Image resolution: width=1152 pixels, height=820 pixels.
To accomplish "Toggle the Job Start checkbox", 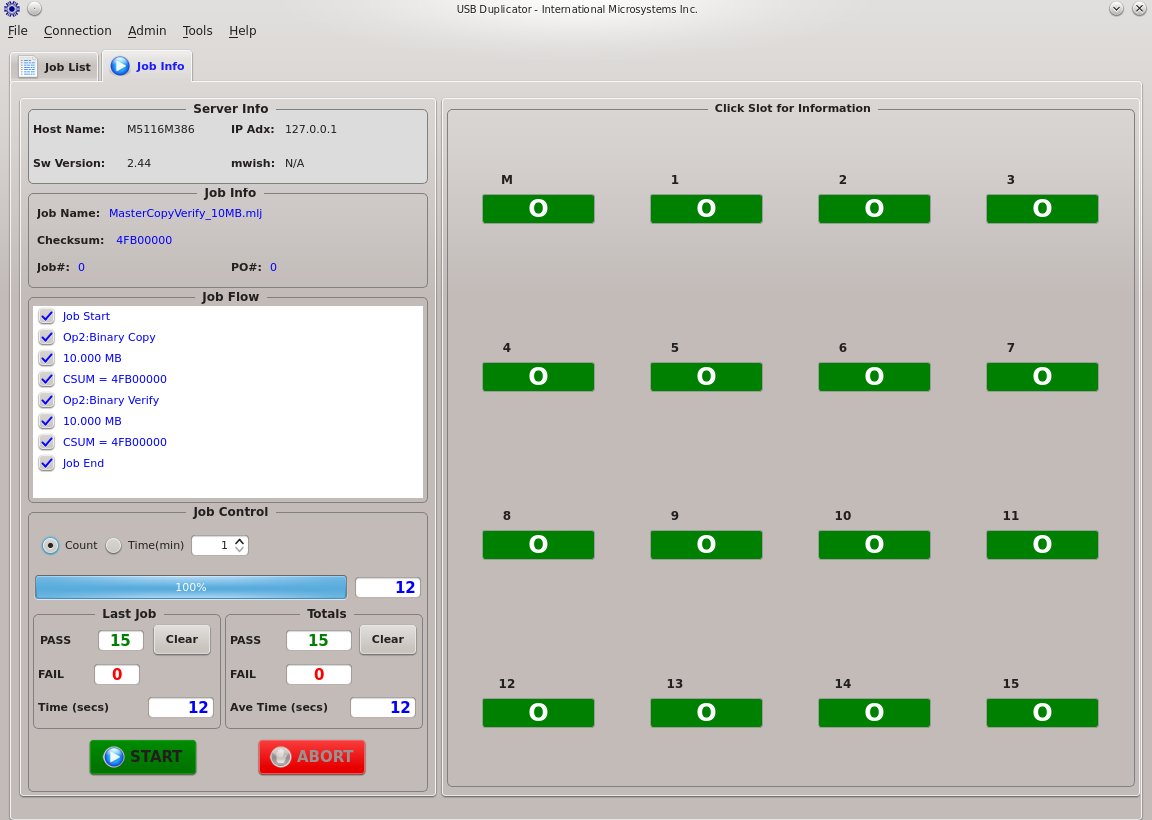I will [x=46, y=316].
